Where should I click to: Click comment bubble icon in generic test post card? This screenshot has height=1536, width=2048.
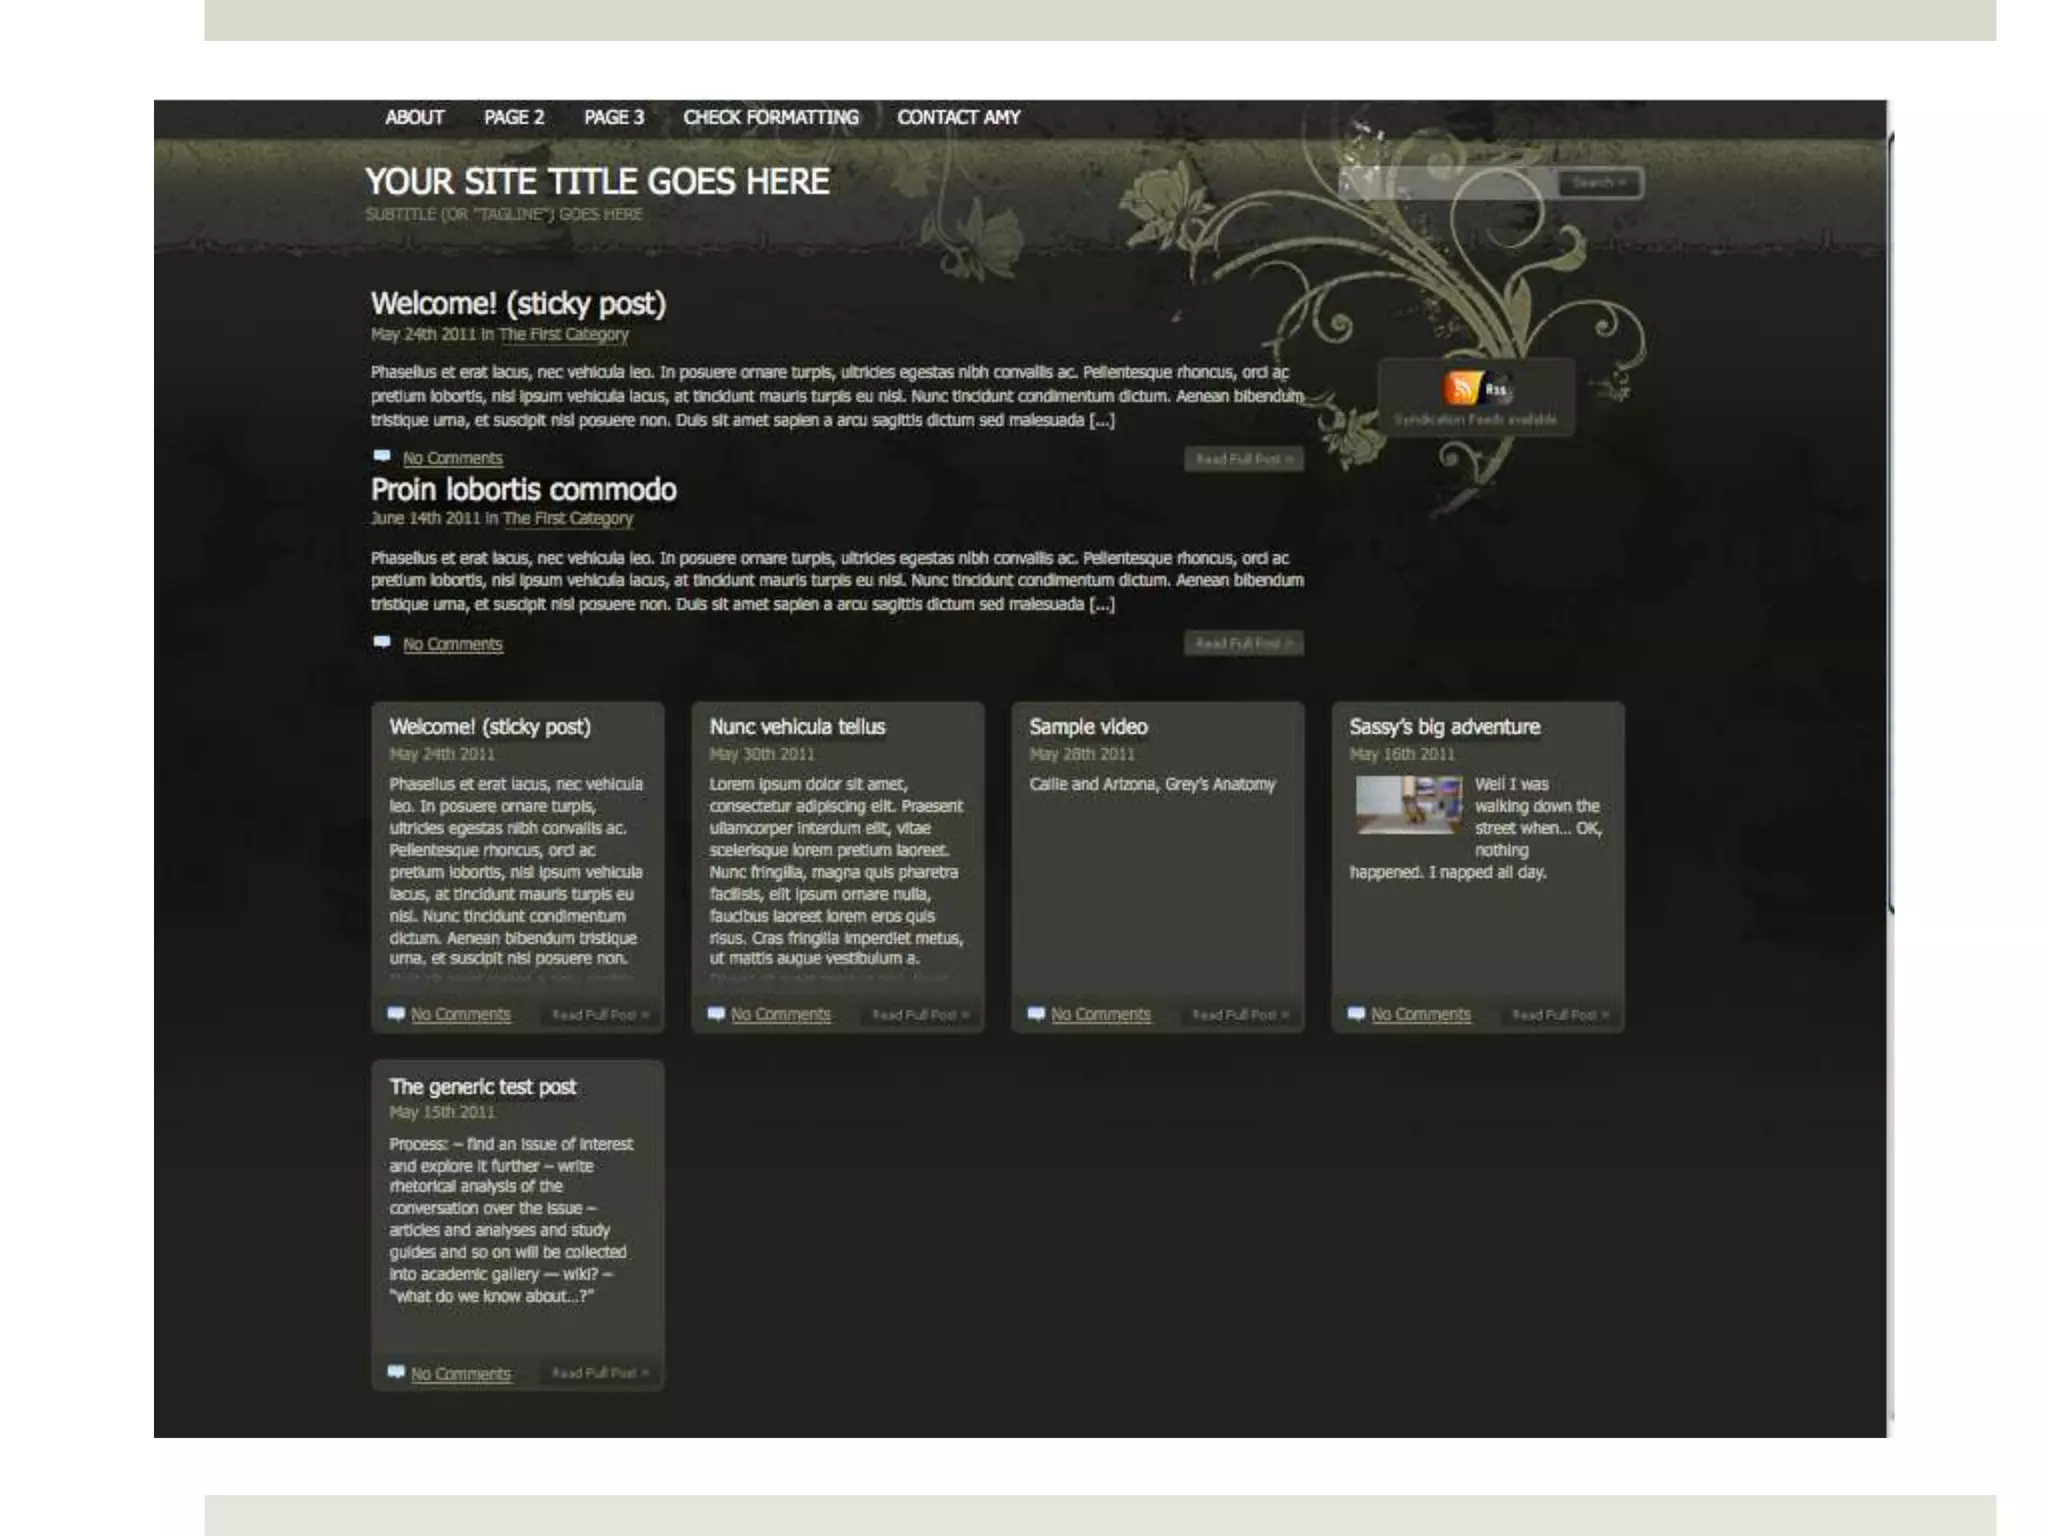pos(396,1372)
